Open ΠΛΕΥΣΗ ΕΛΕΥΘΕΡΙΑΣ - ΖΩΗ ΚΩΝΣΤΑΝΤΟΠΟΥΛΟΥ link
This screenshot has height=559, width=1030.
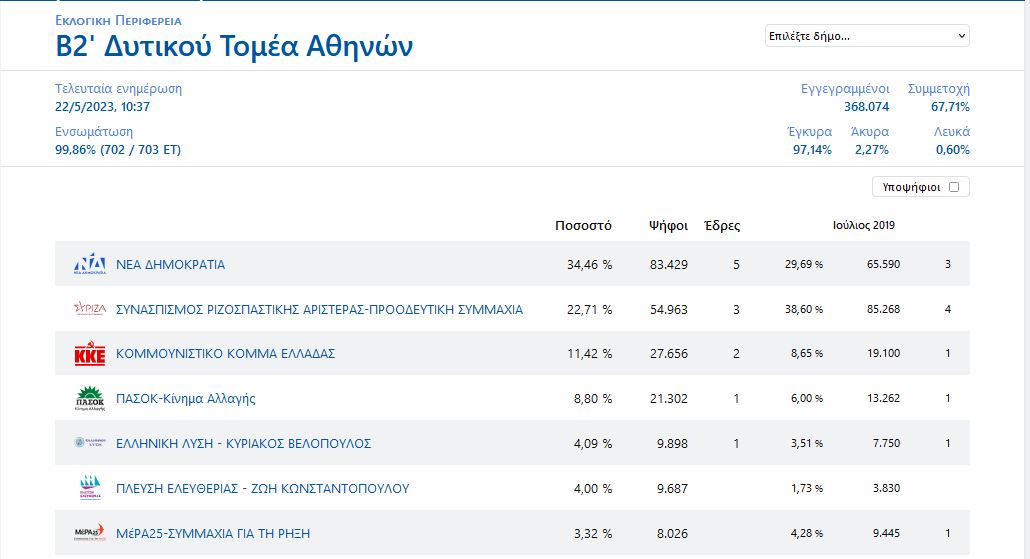tap(262, 488)
